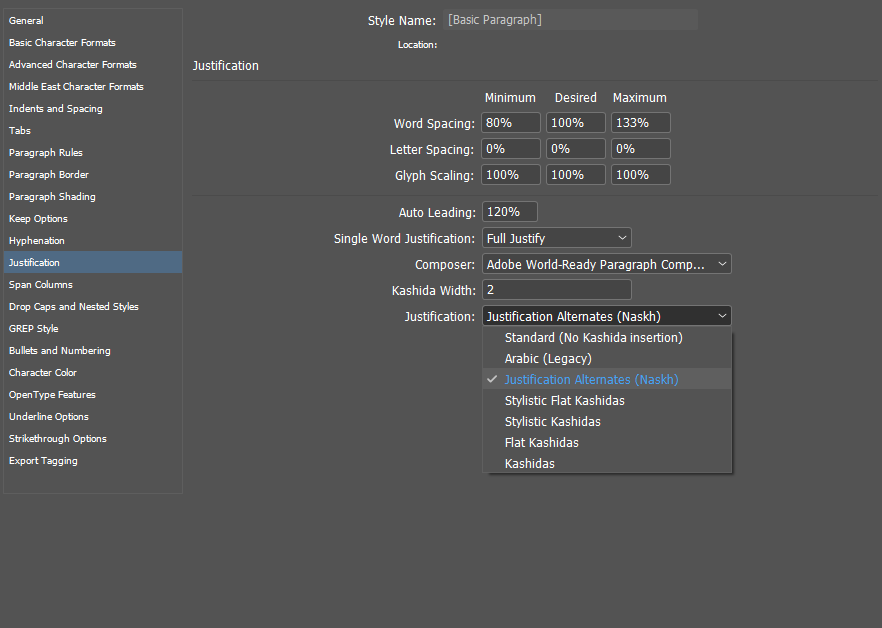Image resolution: width=882 pixels, height=628 pixels.
Task: Open Middle East Character Formats section
Action: 76,87
